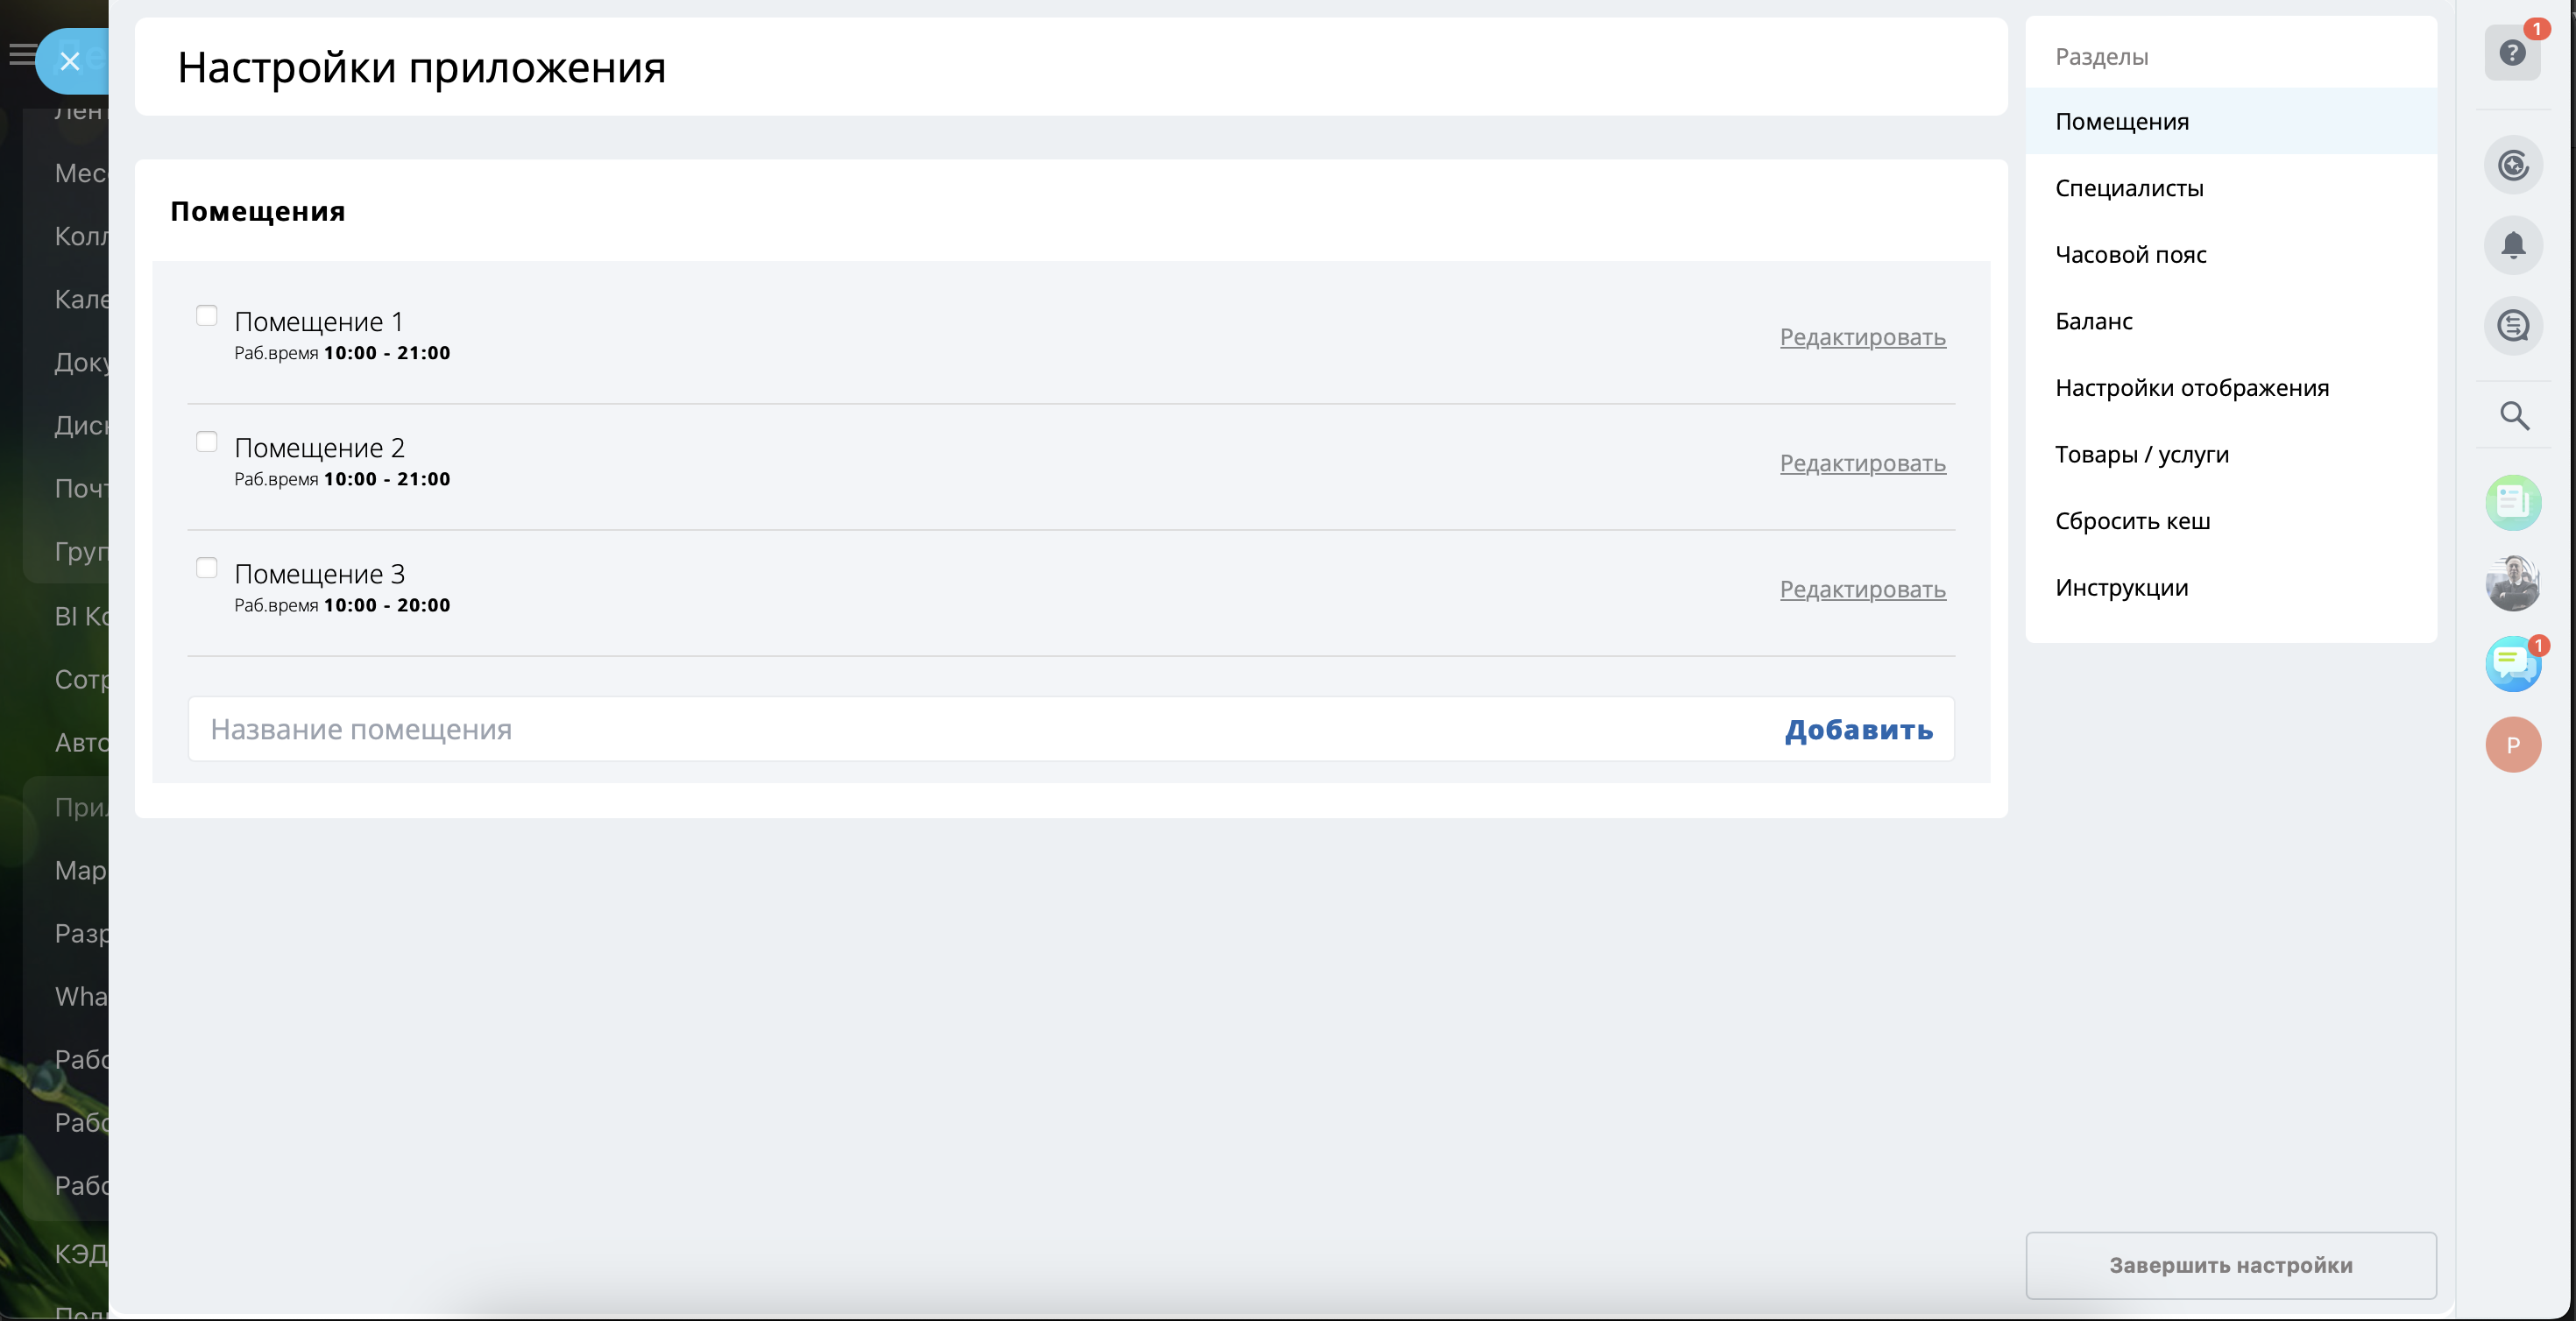Image resolution: width=2576 pixels, height=1321 pixels.
Task: Click the magnifying glass search icon
Action: [x=2513, y=415]
